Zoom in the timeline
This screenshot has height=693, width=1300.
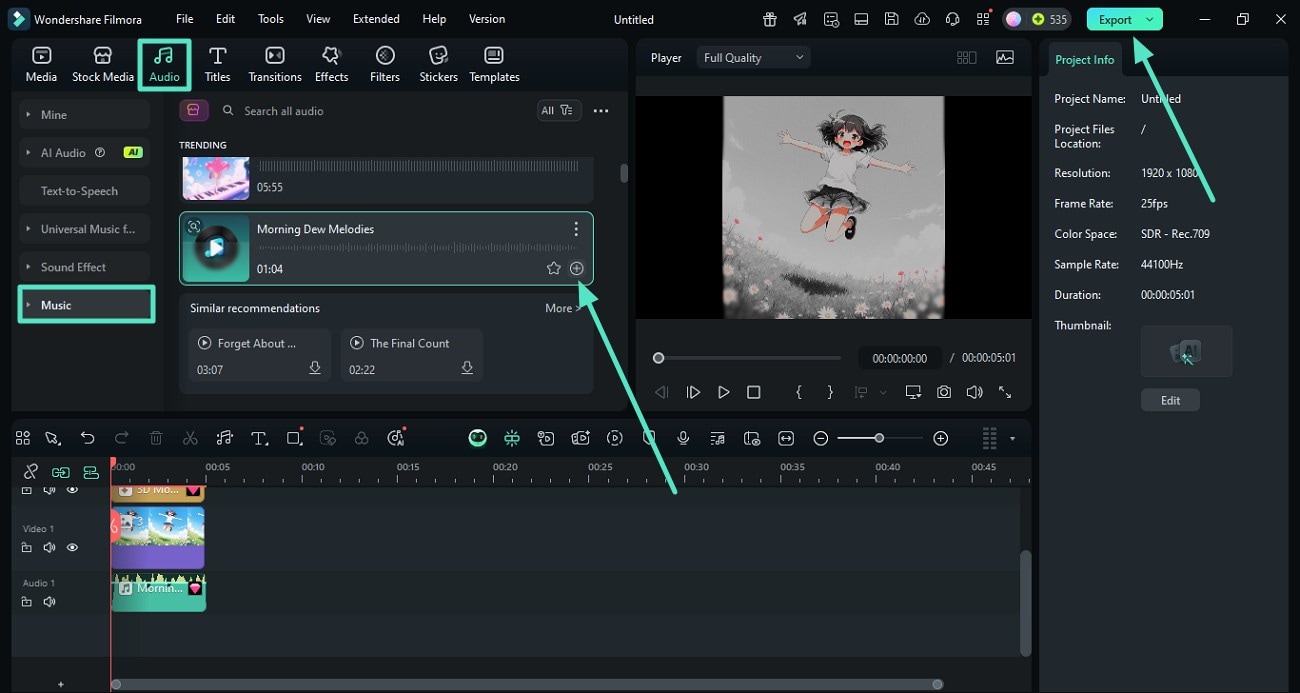click(x=940, y=438)
